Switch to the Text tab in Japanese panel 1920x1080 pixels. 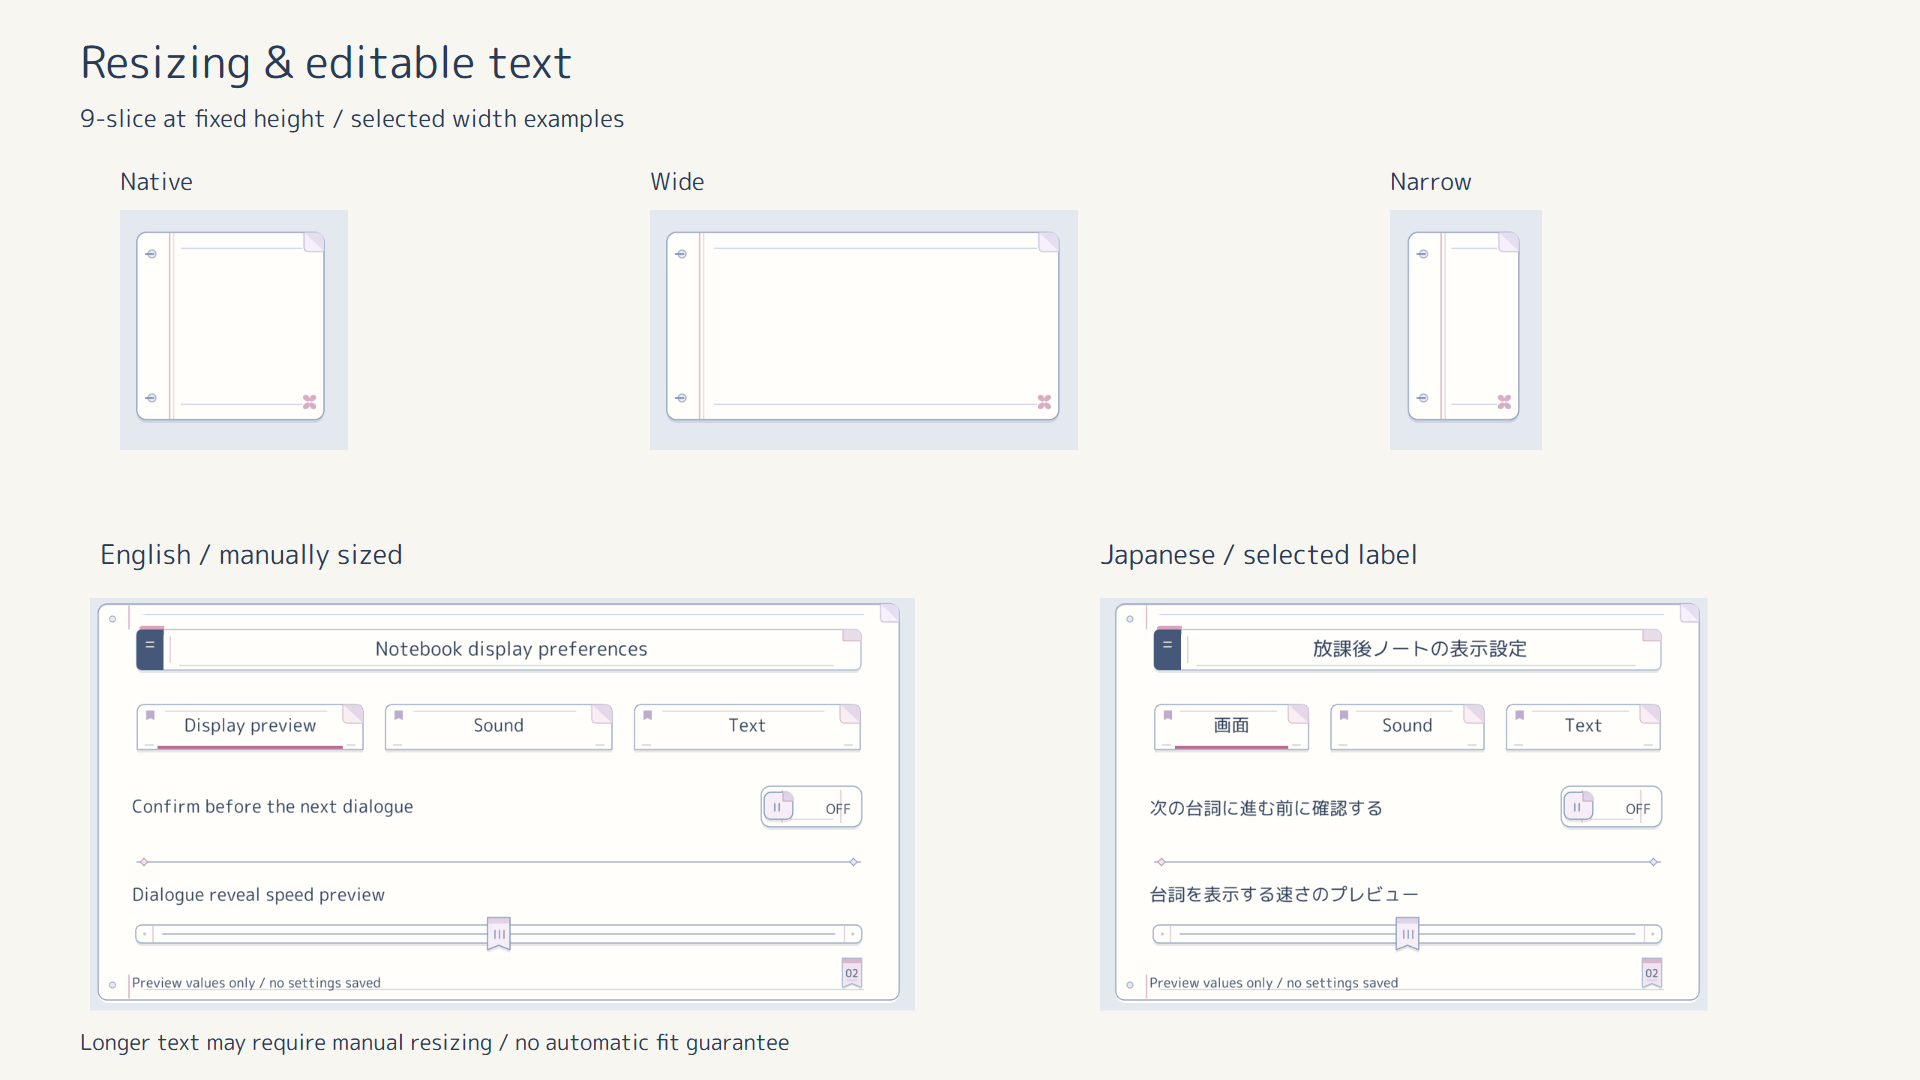(x=1583, y=727)
